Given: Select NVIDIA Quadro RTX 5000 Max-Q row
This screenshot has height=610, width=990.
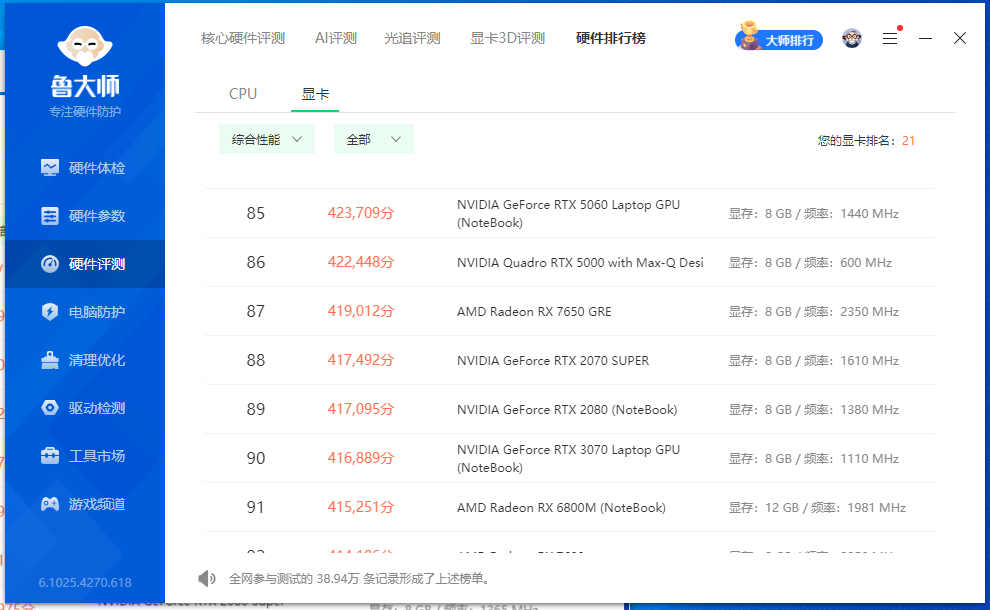Looking at the screenshot, I should tap(571, 262).
